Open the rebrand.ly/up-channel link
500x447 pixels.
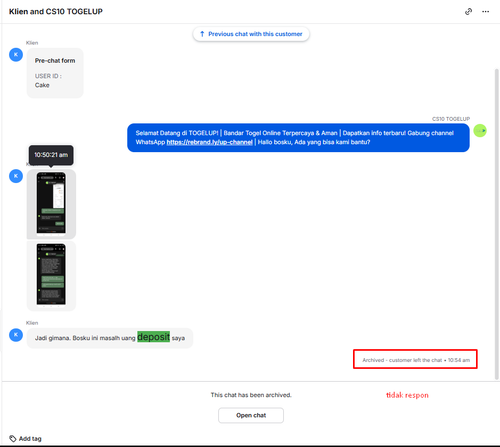[x=209, y=142]
